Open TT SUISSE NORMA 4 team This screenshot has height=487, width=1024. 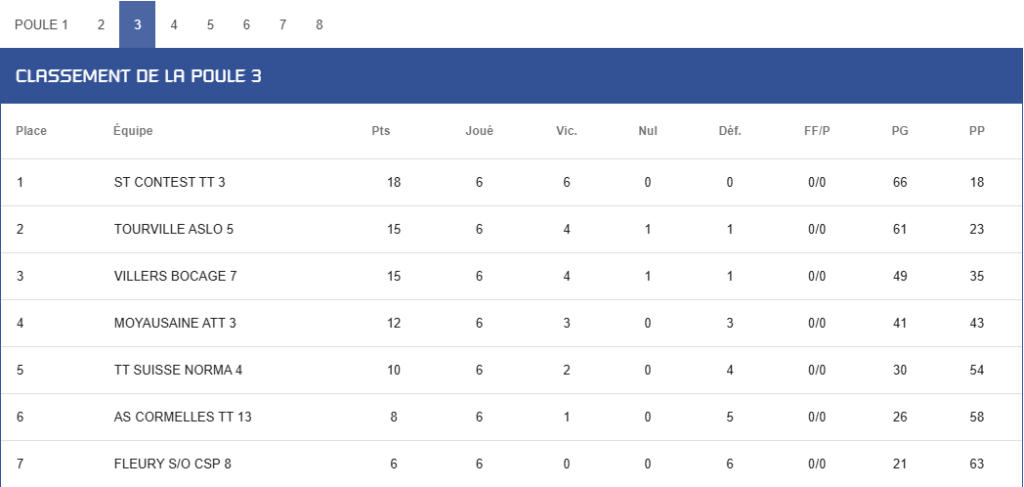coord(178,371)
